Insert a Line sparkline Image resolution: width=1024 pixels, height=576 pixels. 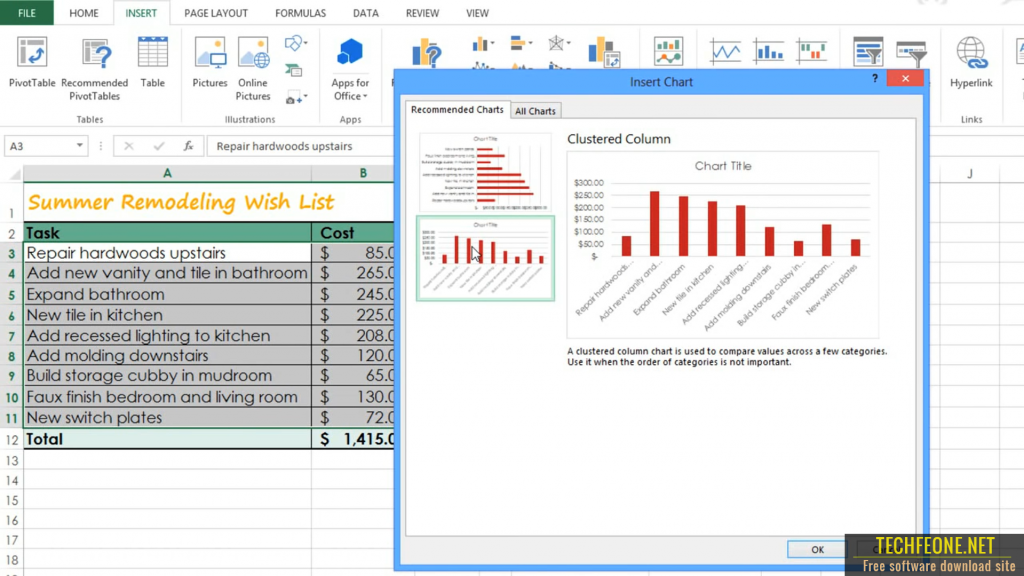point(726,51)
